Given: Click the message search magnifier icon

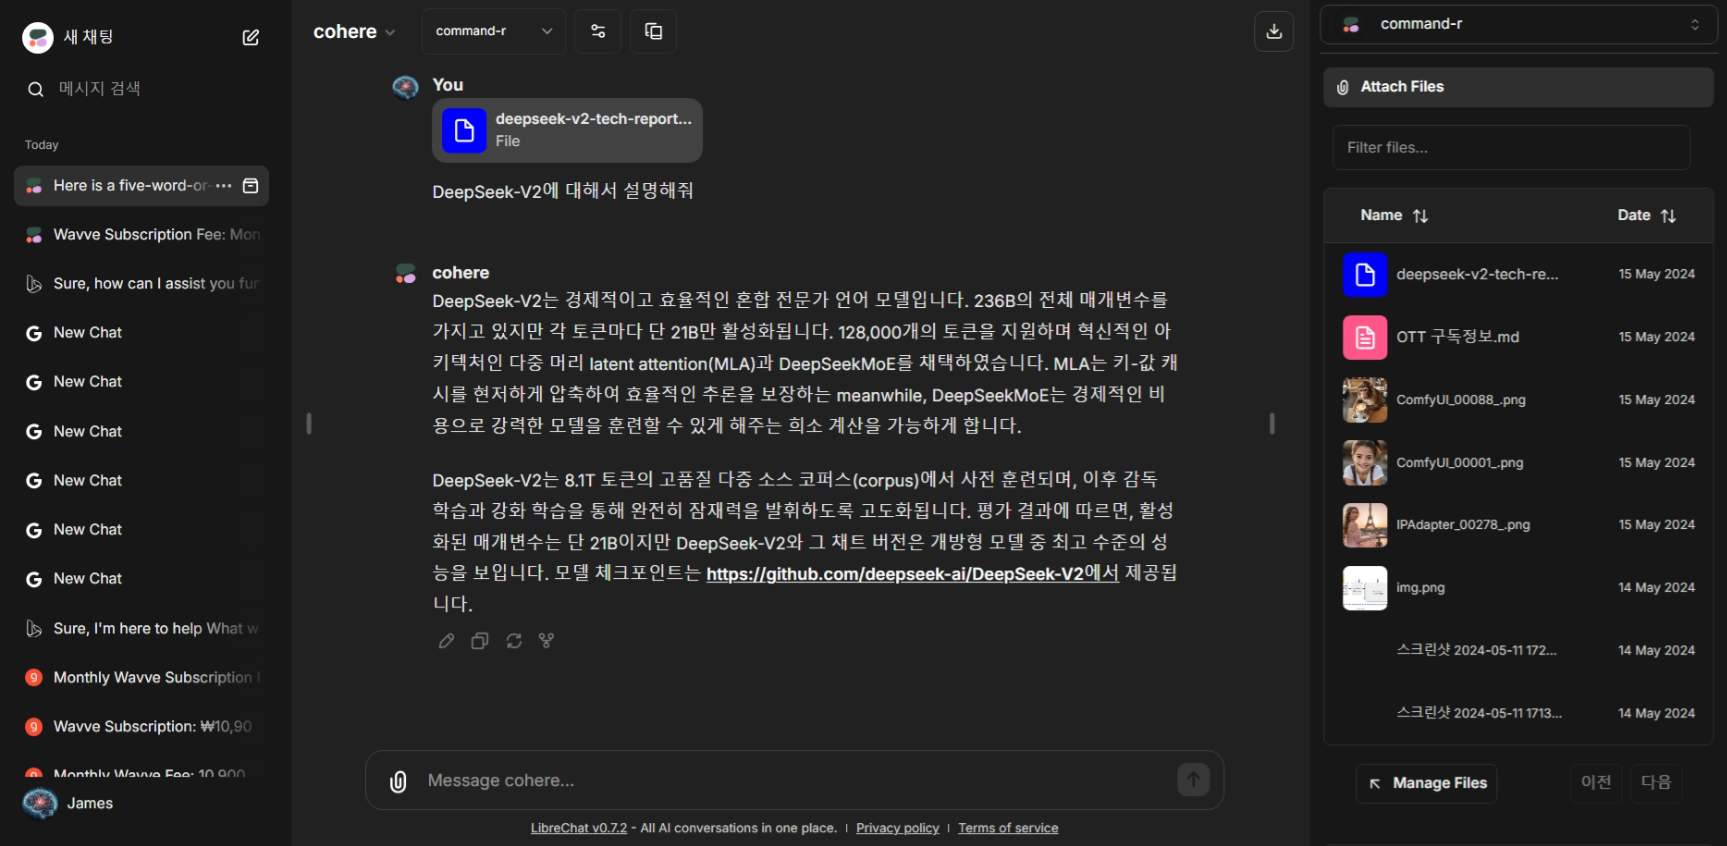Looking at the screenshot, I should click(x=35, y=89).
